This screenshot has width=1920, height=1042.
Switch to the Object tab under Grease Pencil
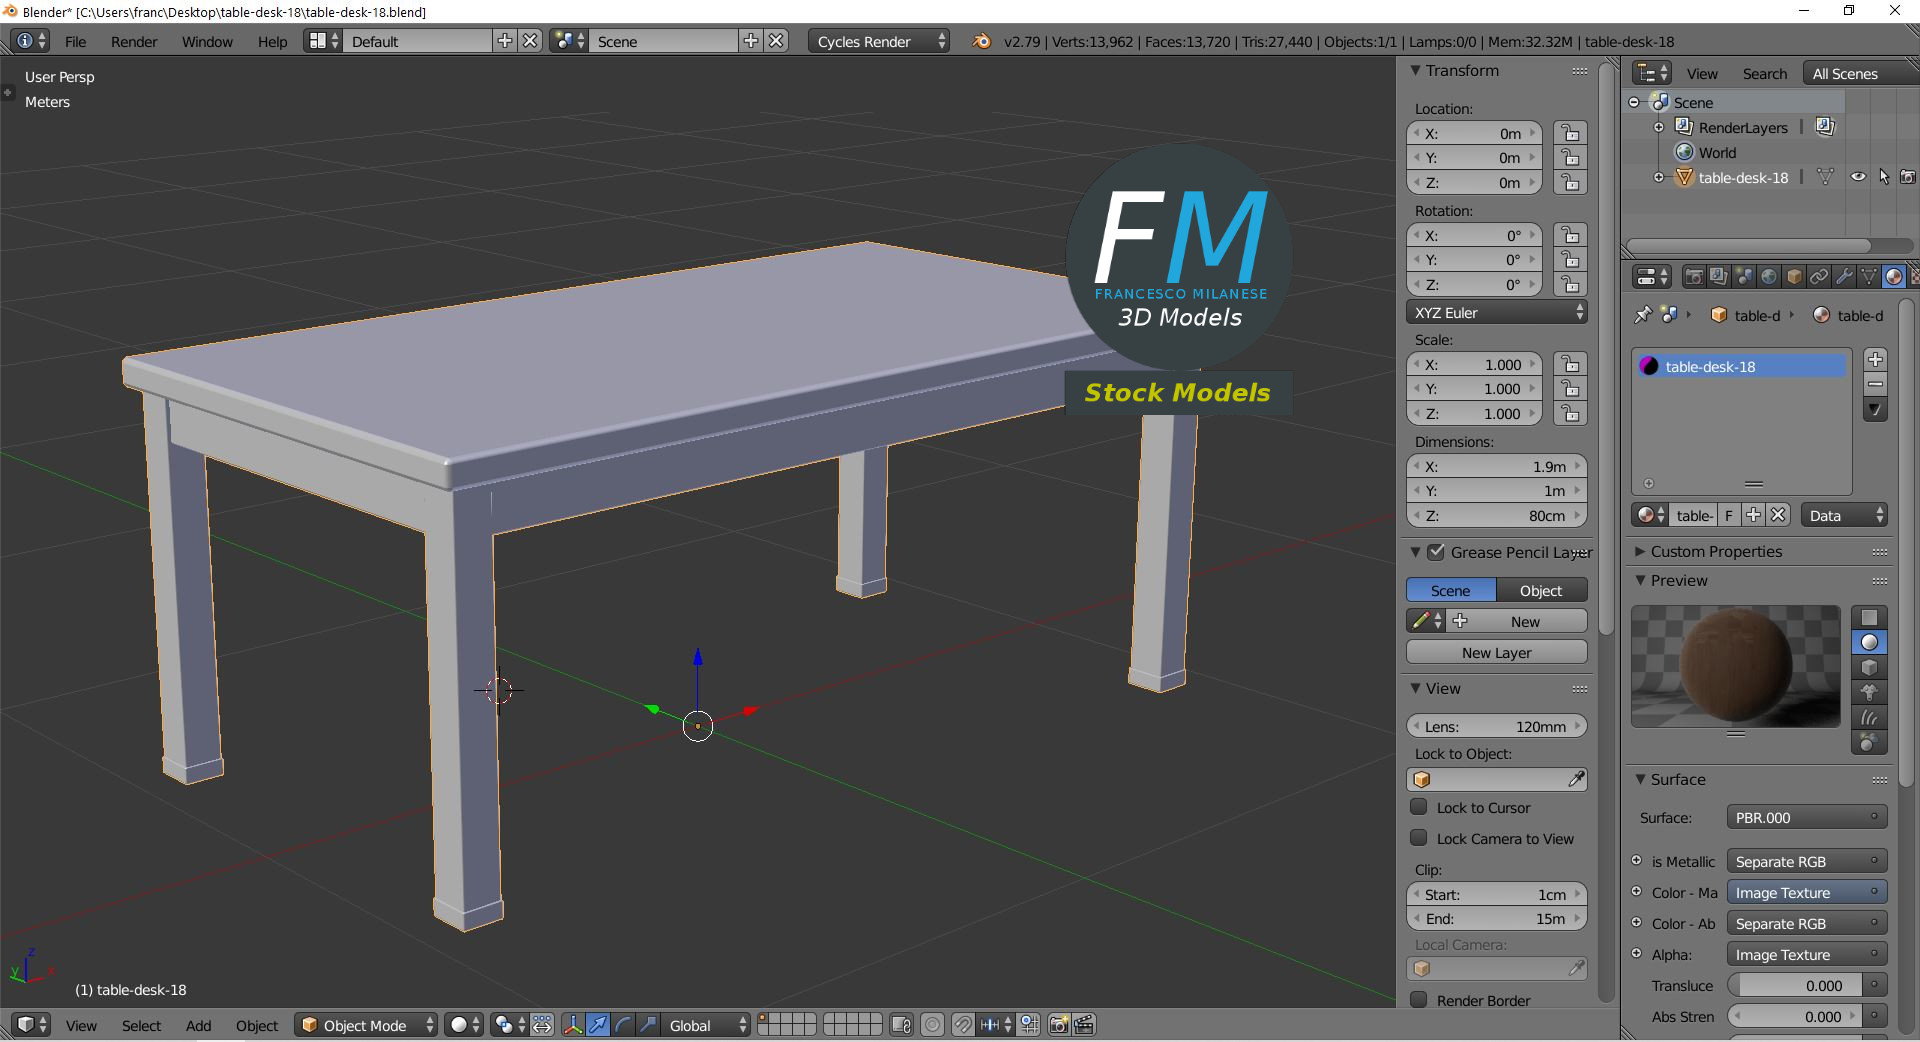1539,590
